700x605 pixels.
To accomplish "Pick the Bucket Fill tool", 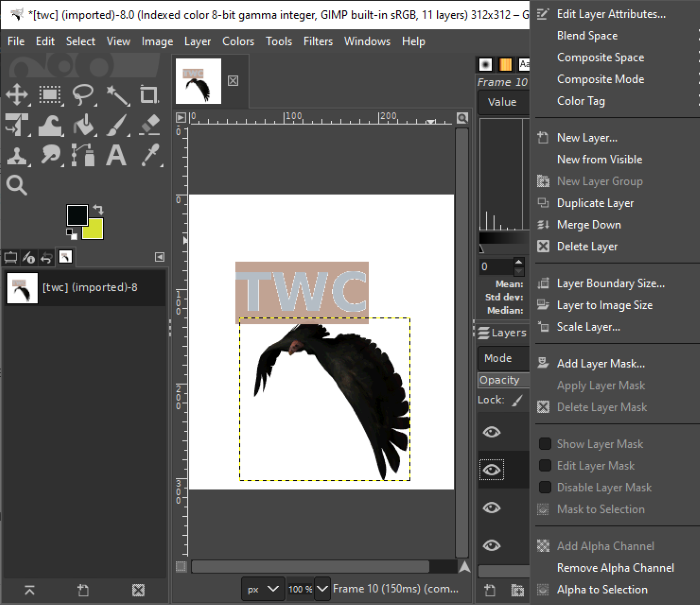I will tap(84, 125).
